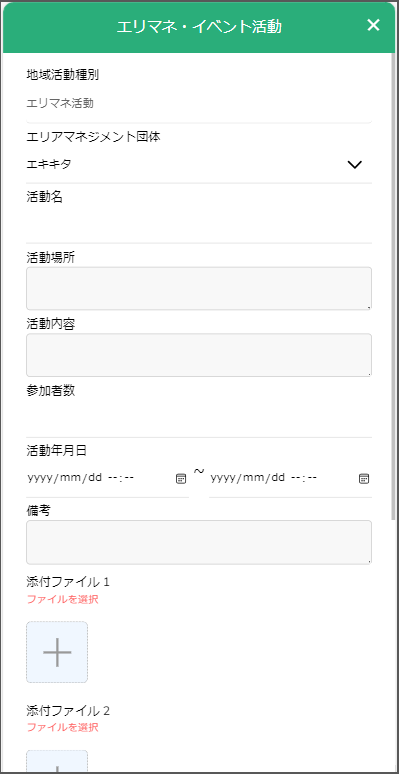The height and width of the screenshot is (774, 399).
Task: Focus the 備考 text area
Action: pyautogui.click(x=199, y=542)
